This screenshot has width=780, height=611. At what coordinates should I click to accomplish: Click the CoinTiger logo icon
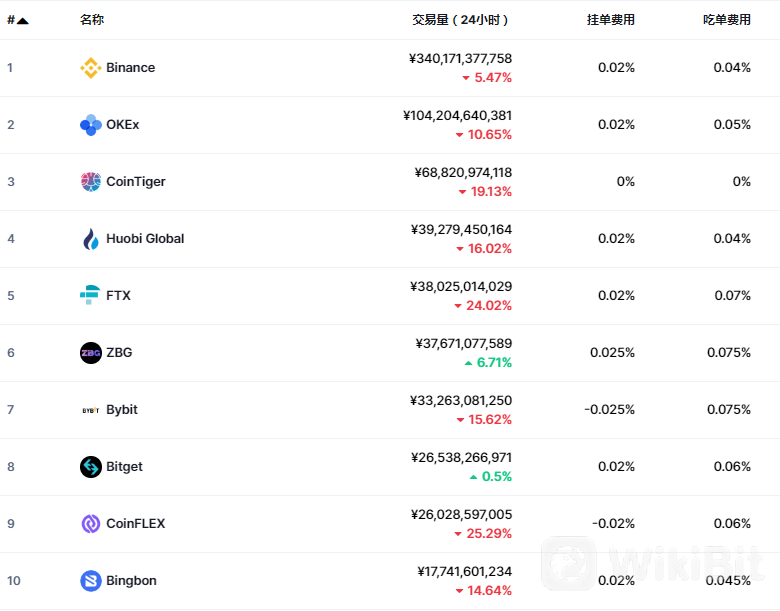click(90, 182)
